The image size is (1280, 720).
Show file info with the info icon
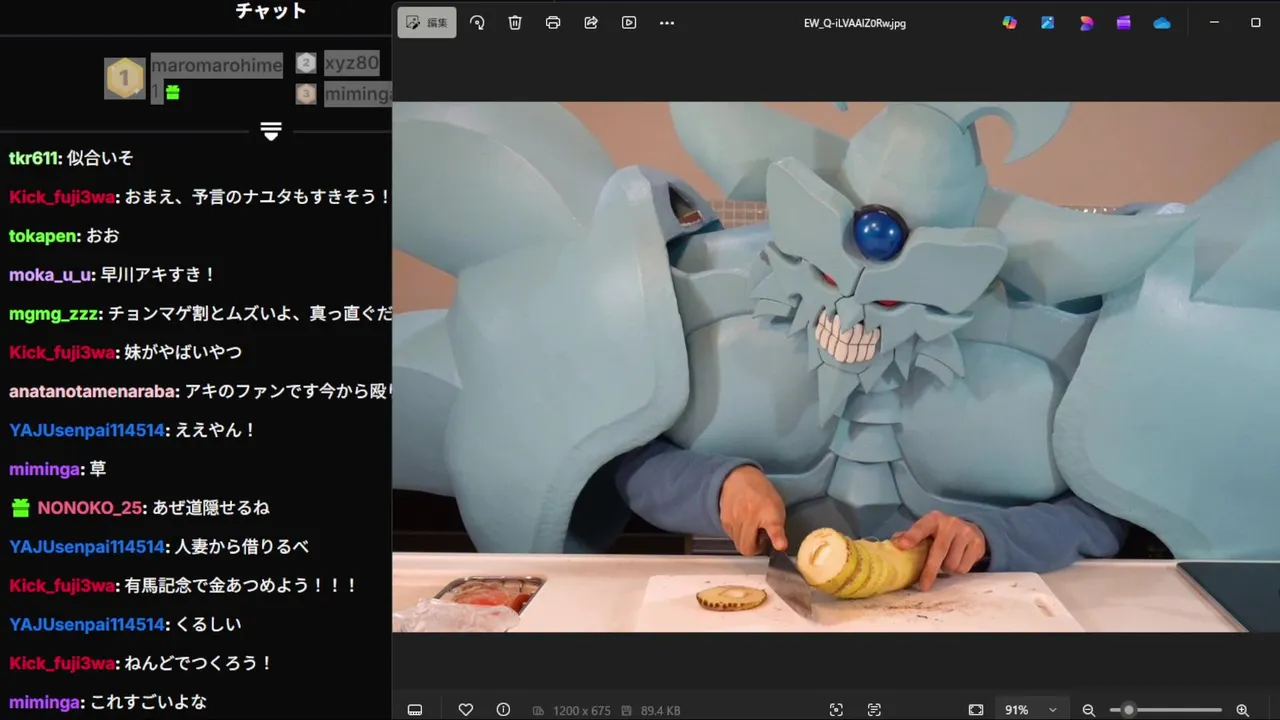point(503,710)
